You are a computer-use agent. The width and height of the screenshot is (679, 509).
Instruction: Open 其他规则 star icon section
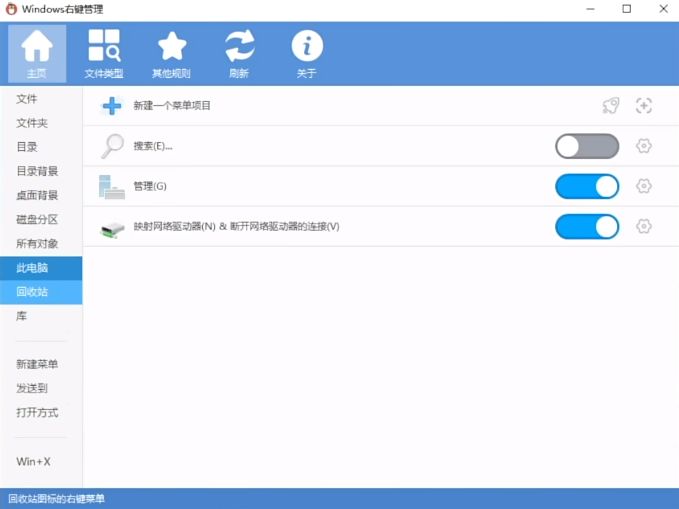point(171,54)
